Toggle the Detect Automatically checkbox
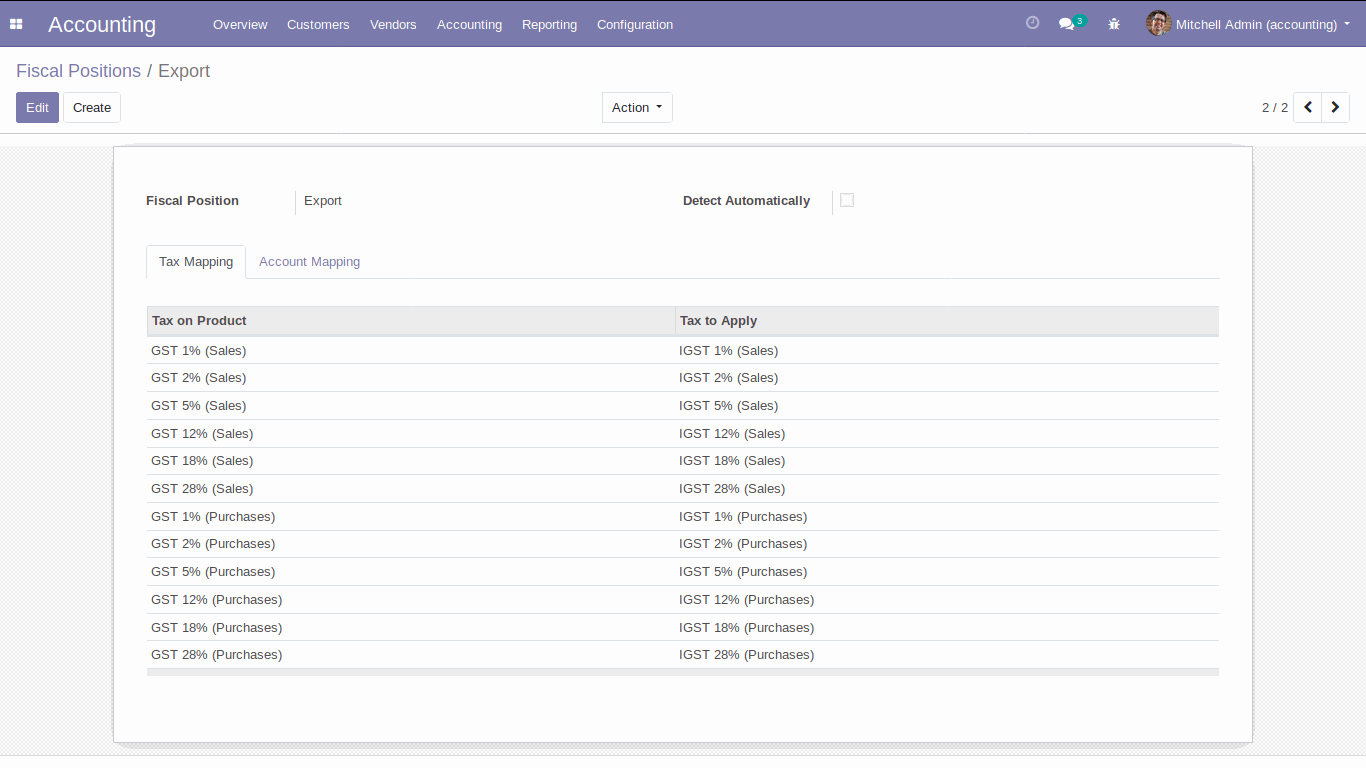1366x768 pixels. pos(847,200)
